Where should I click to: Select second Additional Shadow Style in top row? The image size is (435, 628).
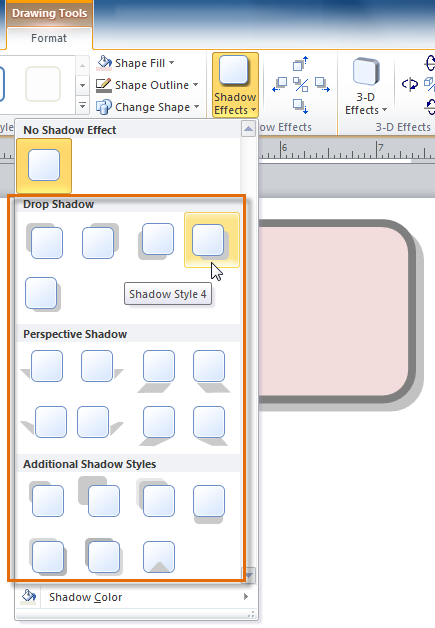(99, 497)
